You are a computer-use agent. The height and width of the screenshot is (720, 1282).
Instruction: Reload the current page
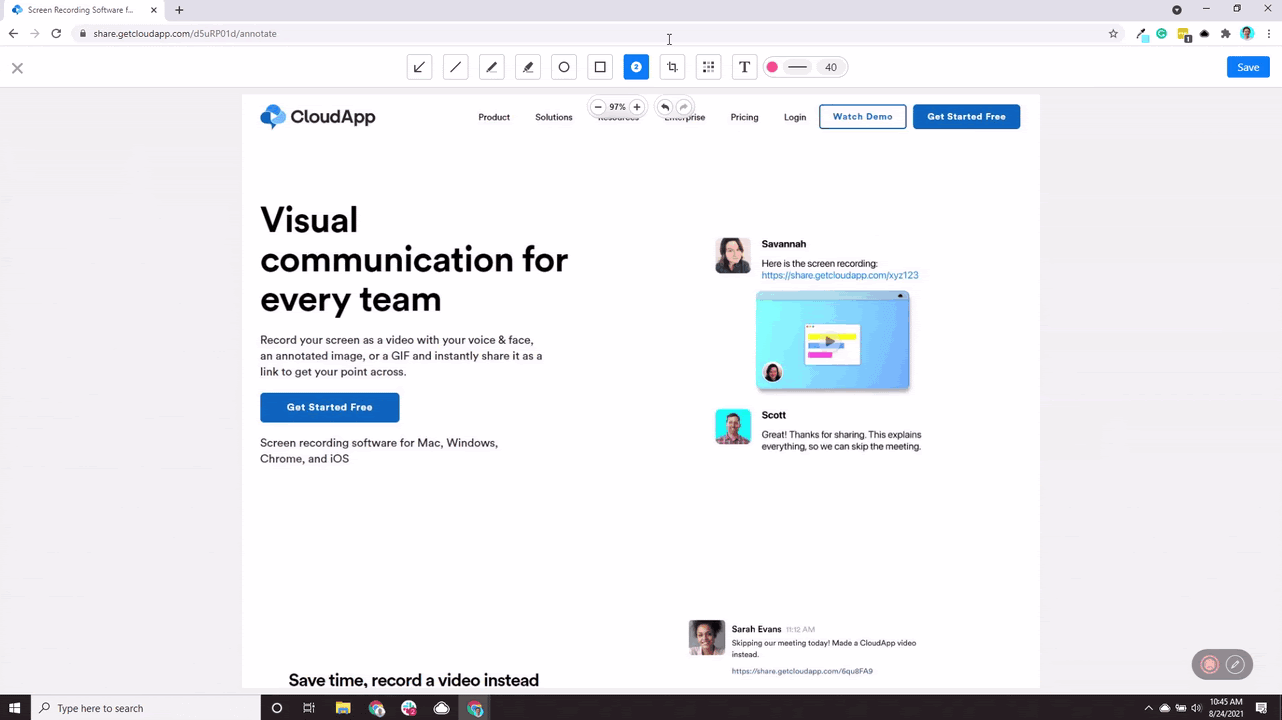(56, 33)
